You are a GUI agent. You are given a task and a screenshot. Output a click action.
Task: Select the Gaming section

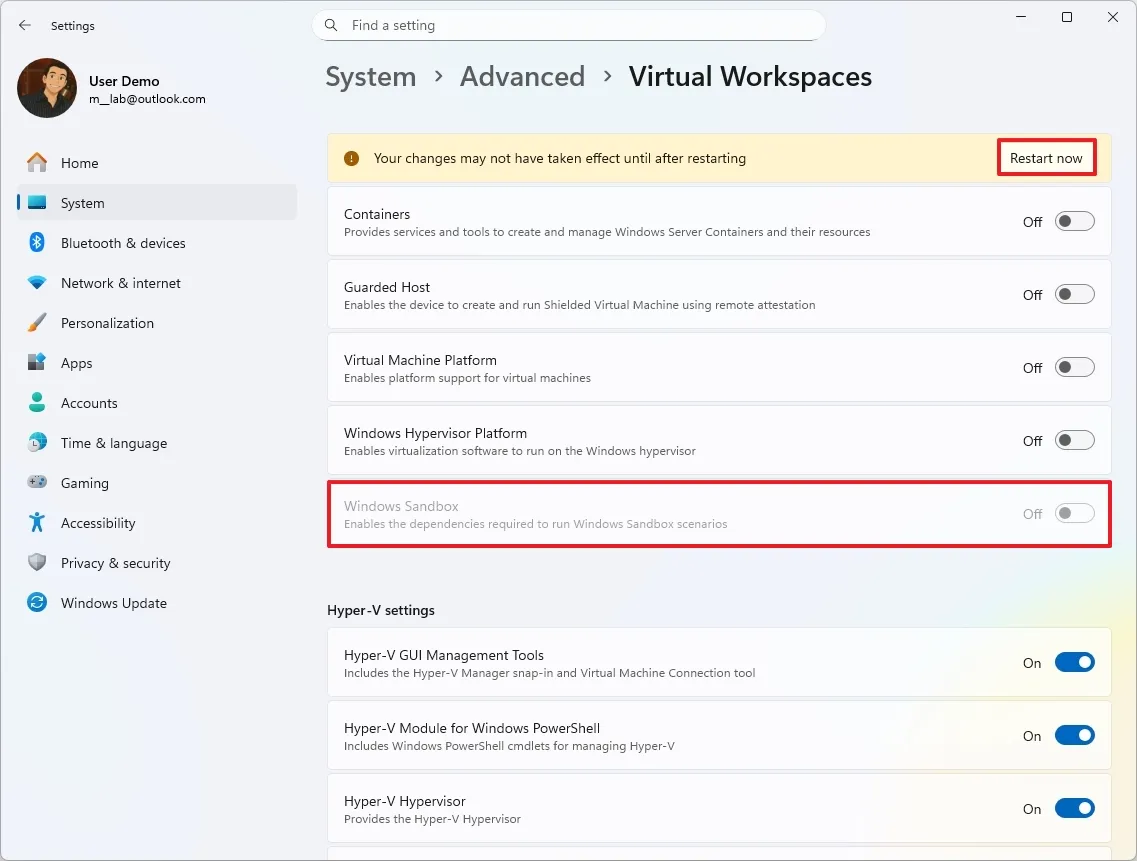pos(84,483)
